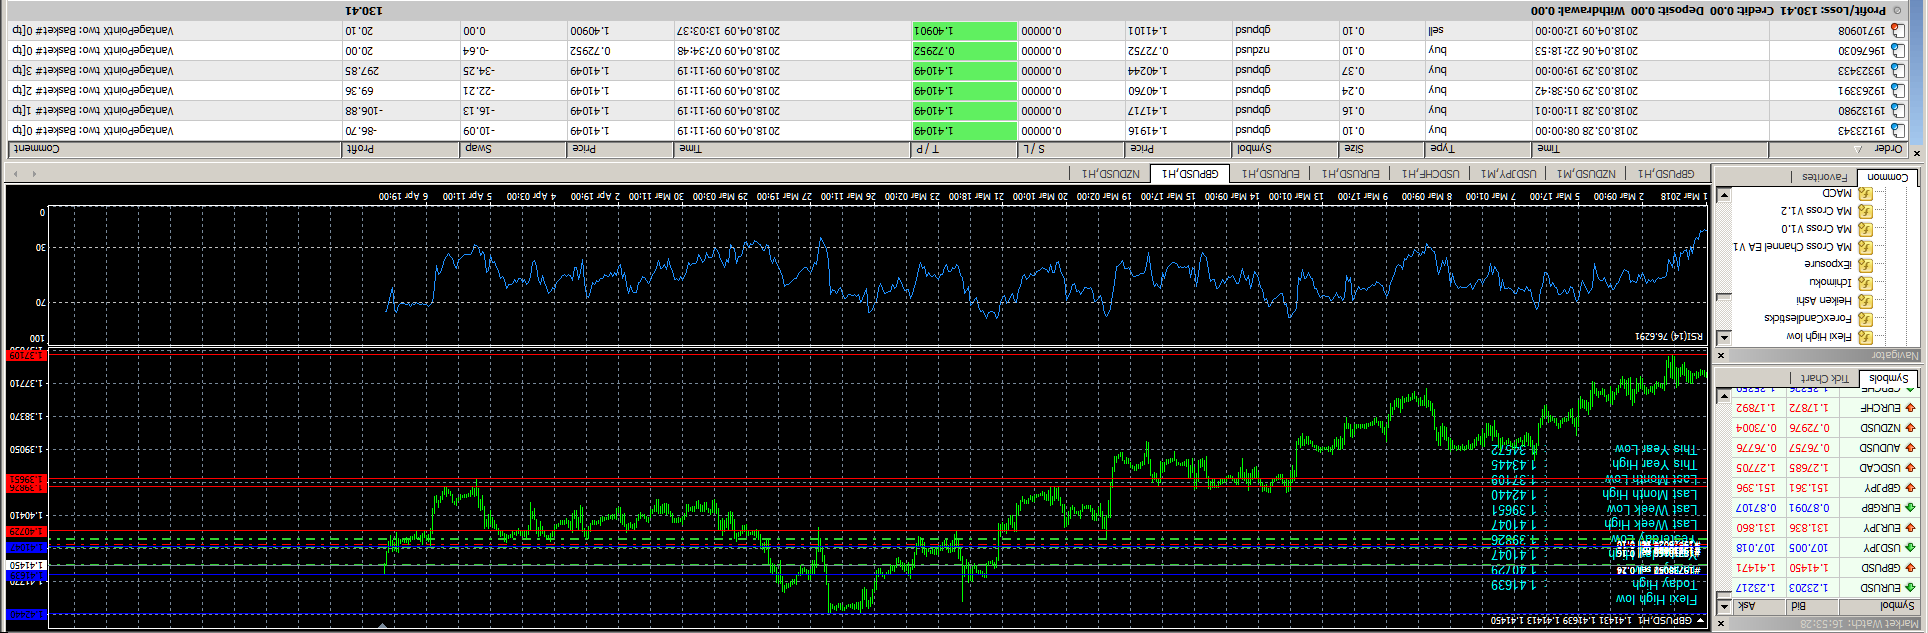Image resolution: width=1928 pixels, height=633 pixels.
Task: Click the green T/P cell showing 0.72952
Action: [x=964, y=51]
